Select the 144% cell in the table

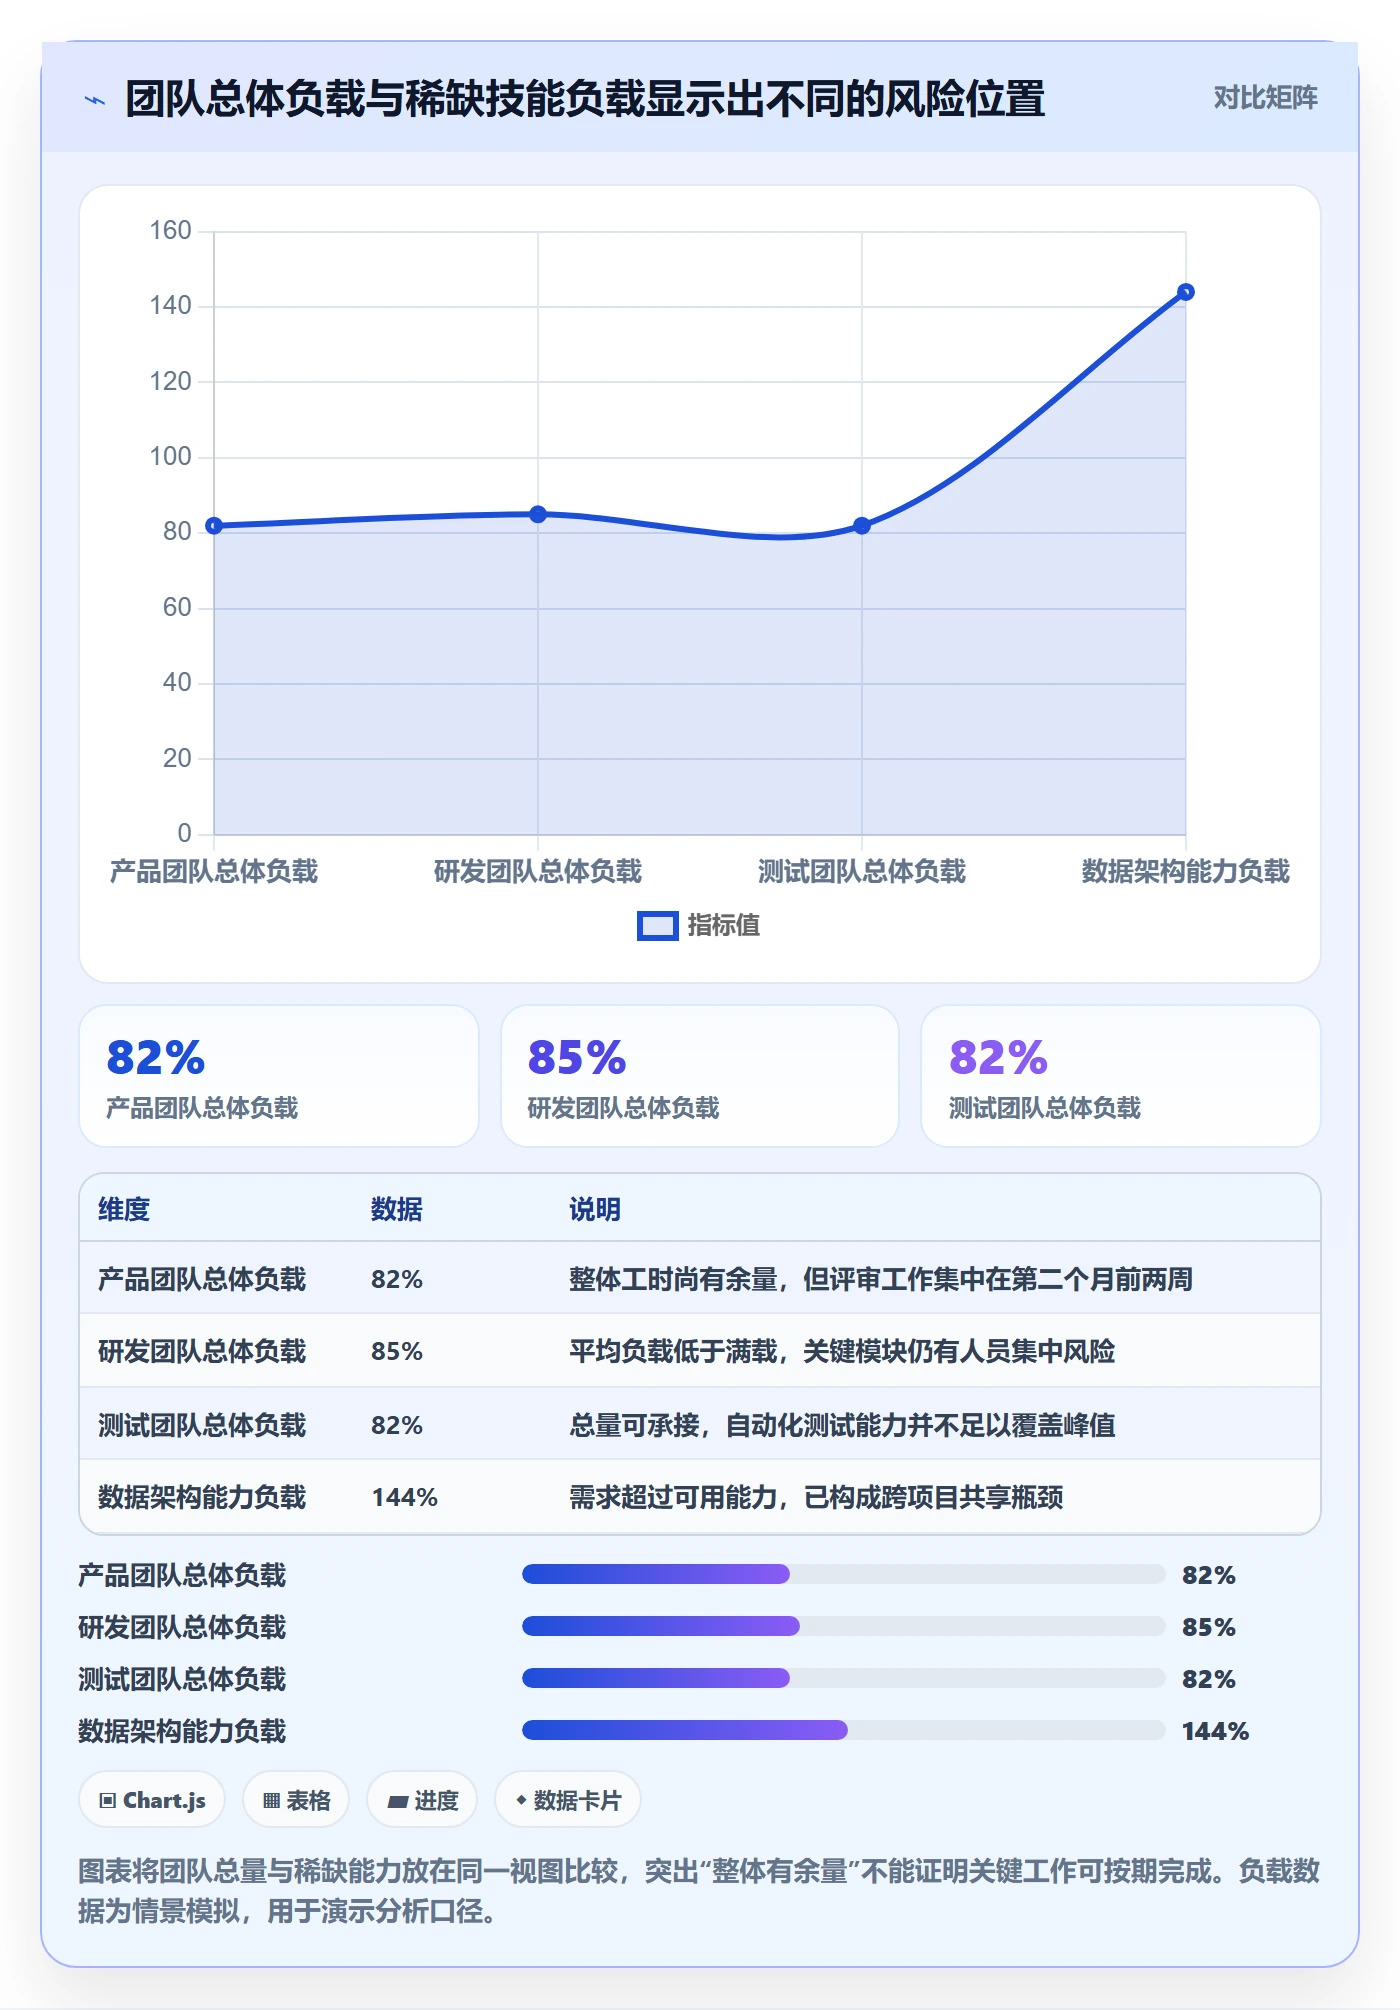(405, 1497)
